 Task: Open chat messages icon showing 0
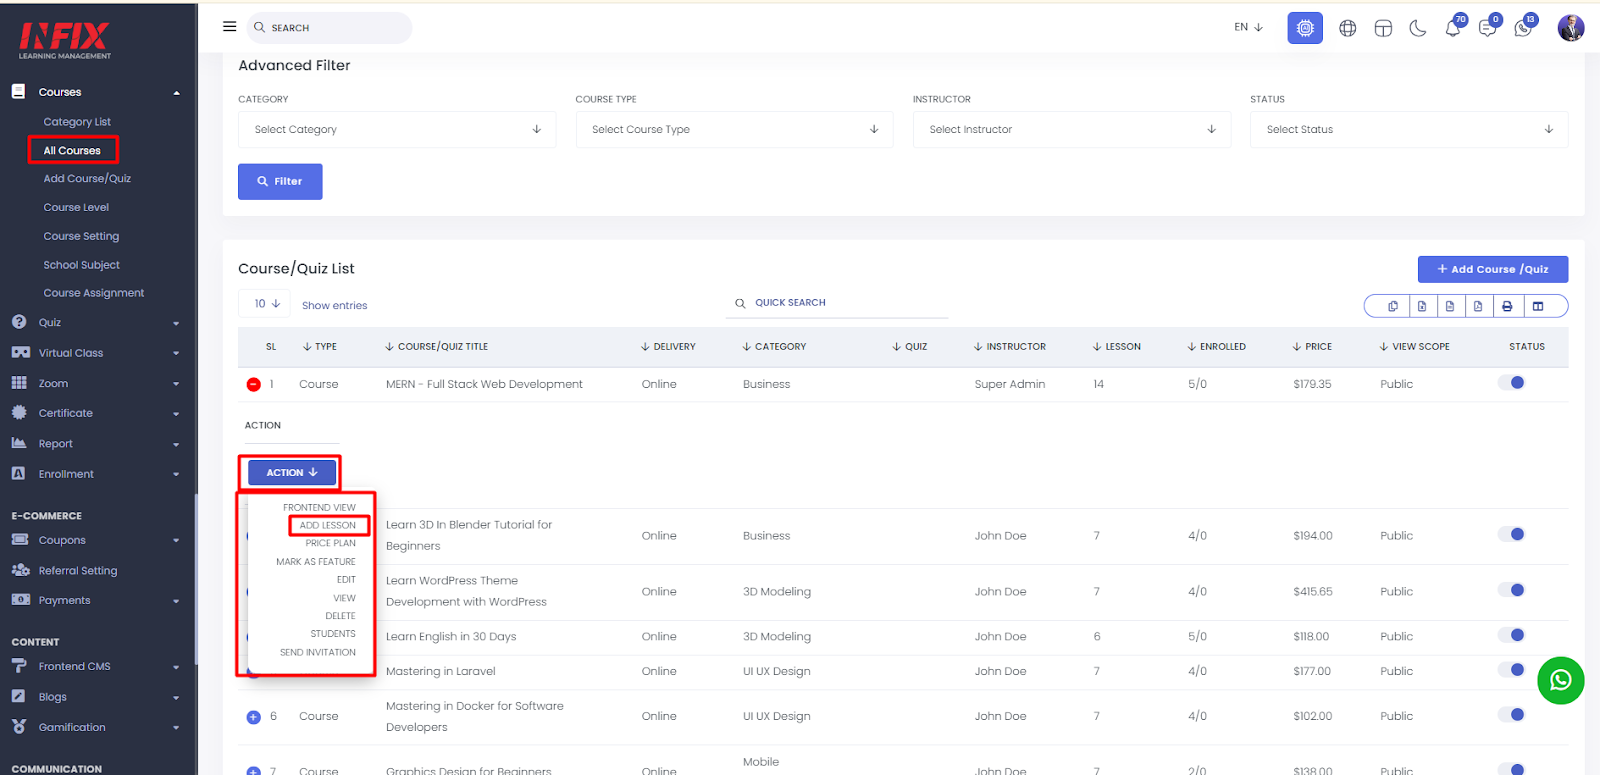tap(1489, 27)
